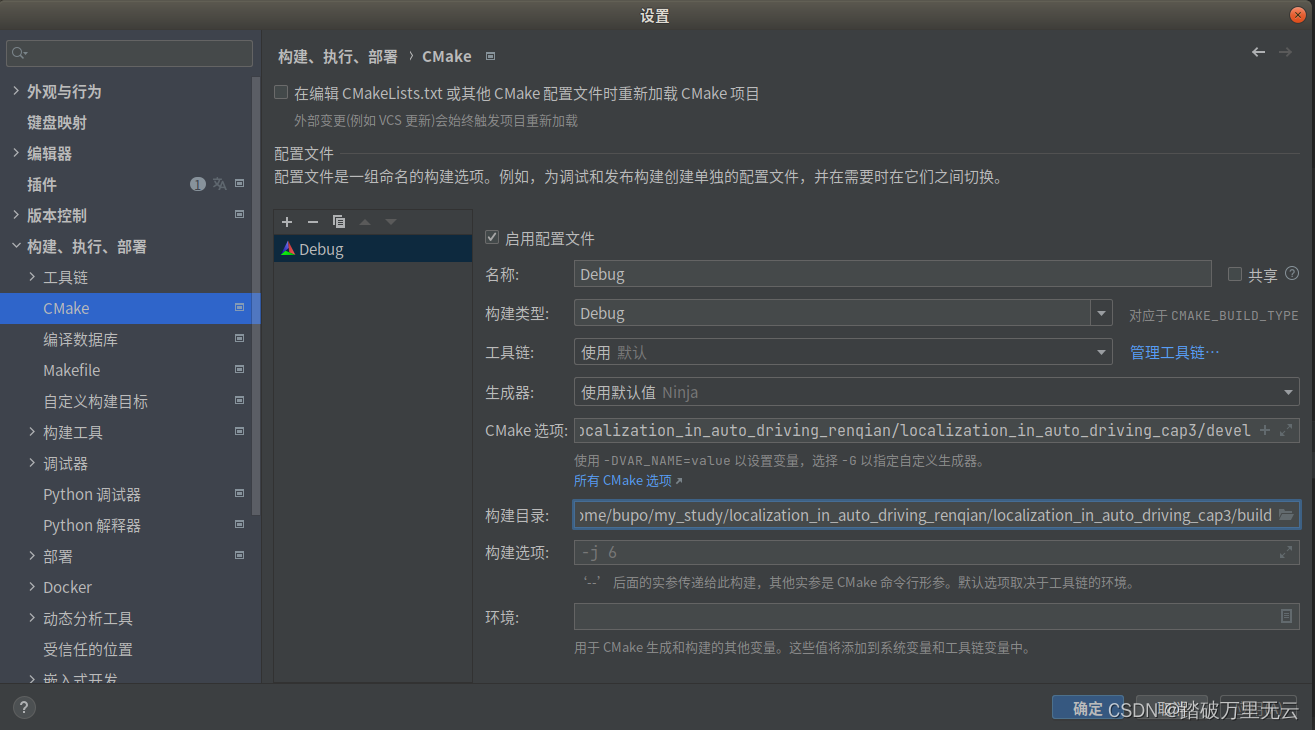Expand 版本控制 tree node
The height and width of the screenshot is (730, 1315).
point(16,215)
